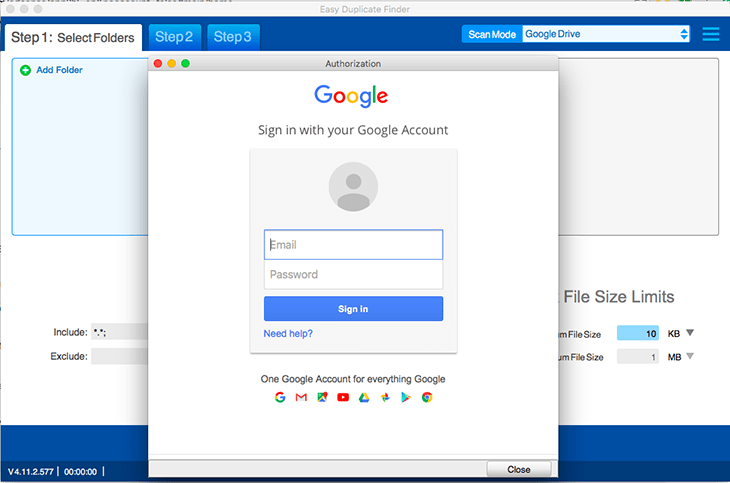Click the Chrome service icon
The width and height of the screenshot is (730, 483).
(x=427, y=397)
